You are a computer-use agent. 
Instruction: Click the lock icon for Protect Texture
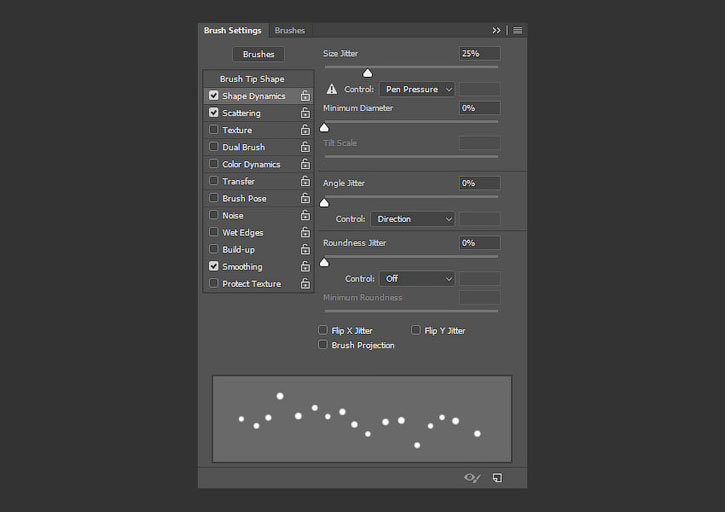tap(305, 284)
